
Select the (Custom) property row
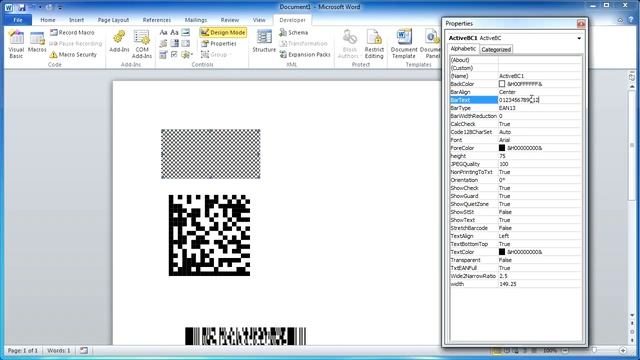coord(516,68)
